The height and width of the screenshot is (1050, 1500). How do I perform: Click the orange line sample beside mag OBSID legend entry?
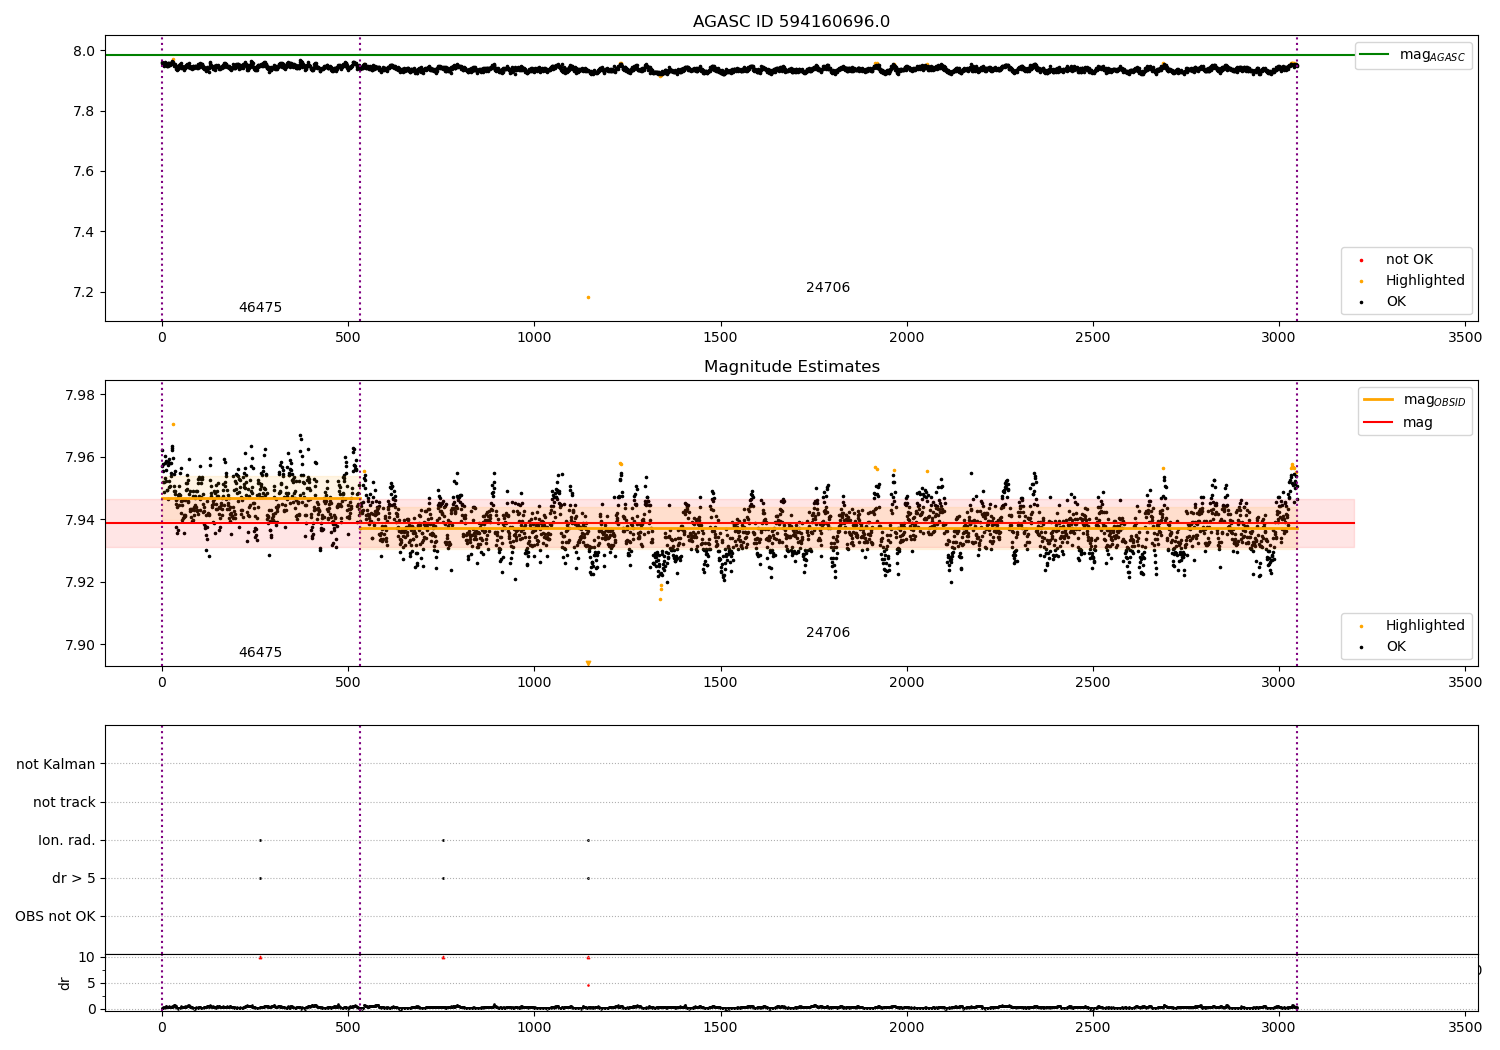1378,400
